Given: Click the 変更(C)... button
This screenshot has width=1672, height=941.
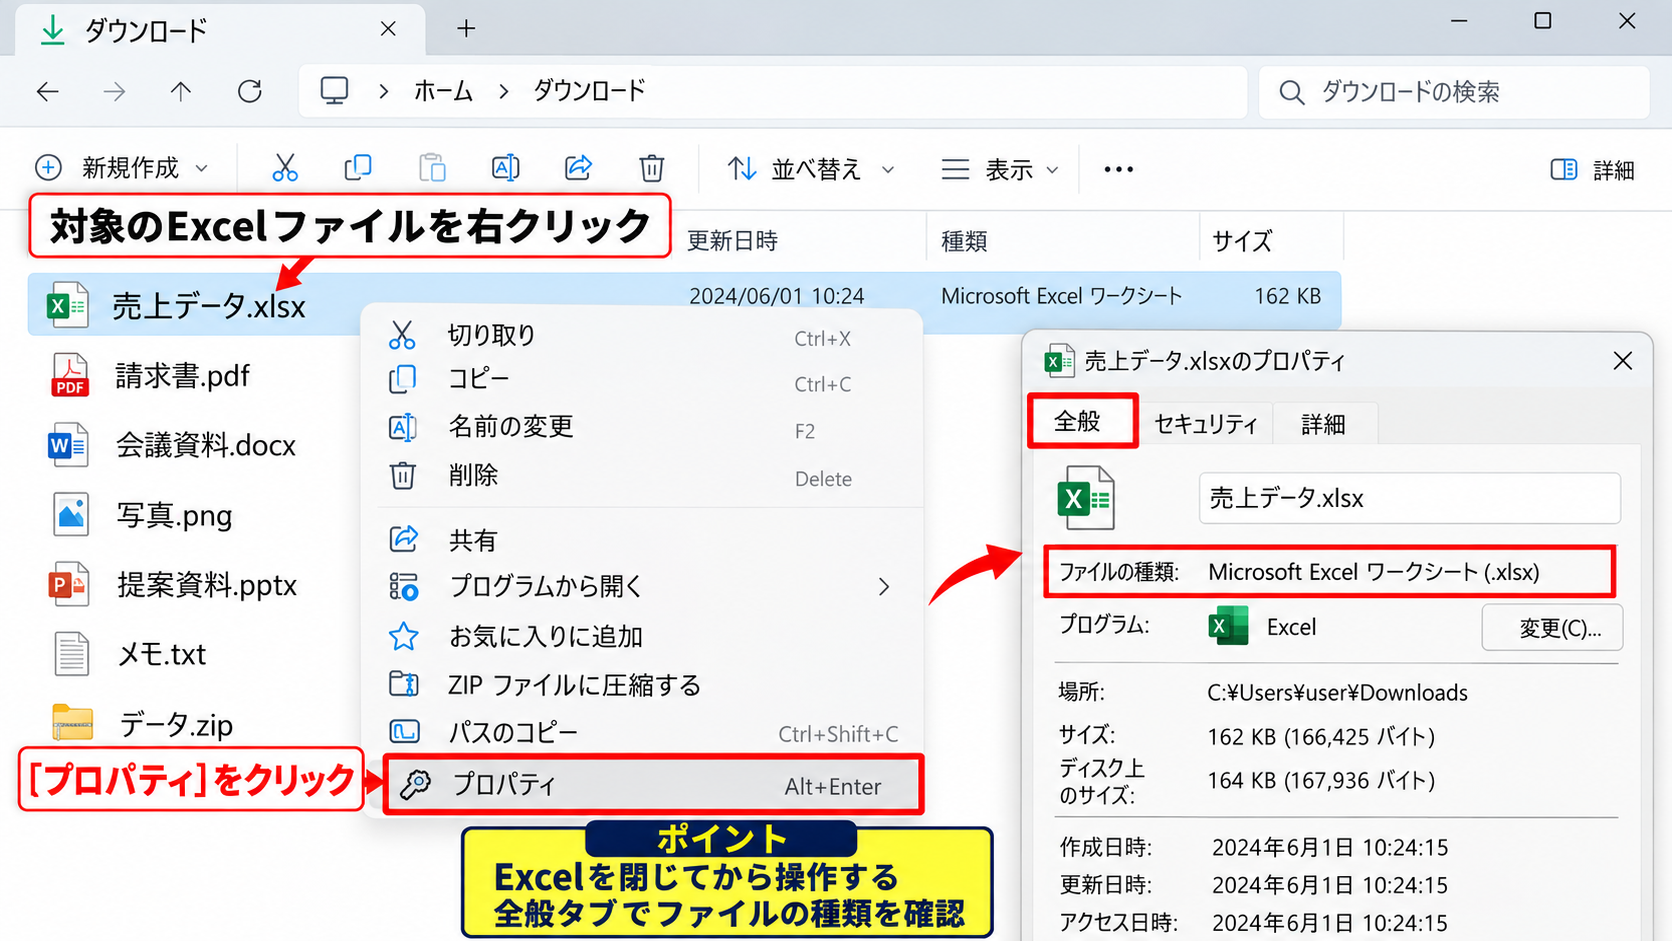Looking at the screenshot, I should coord(1552,628).
